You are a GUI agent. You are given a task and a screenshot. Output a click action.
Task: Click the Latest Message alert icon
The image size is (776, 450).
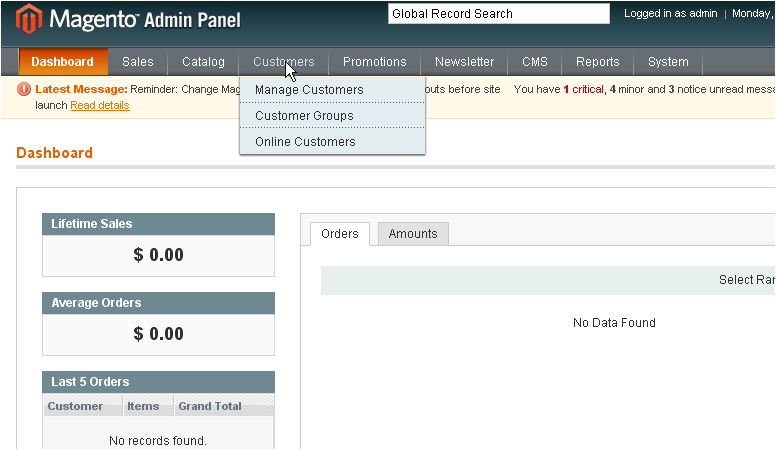[23, 89]
